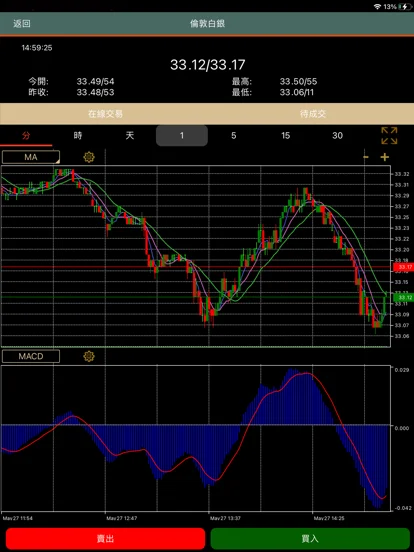Open the MACD indicator dropdown
Image resolution: width=414 pixels, height=552 pixels.
pos(31,356)
